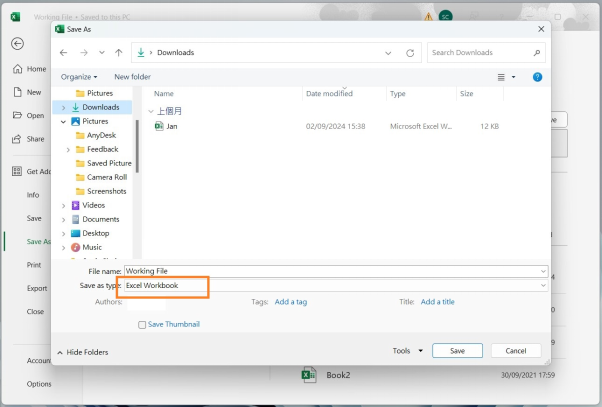Click the Get Add-ins icon
This screenshot has height=407, width=602.
[17, 171]
